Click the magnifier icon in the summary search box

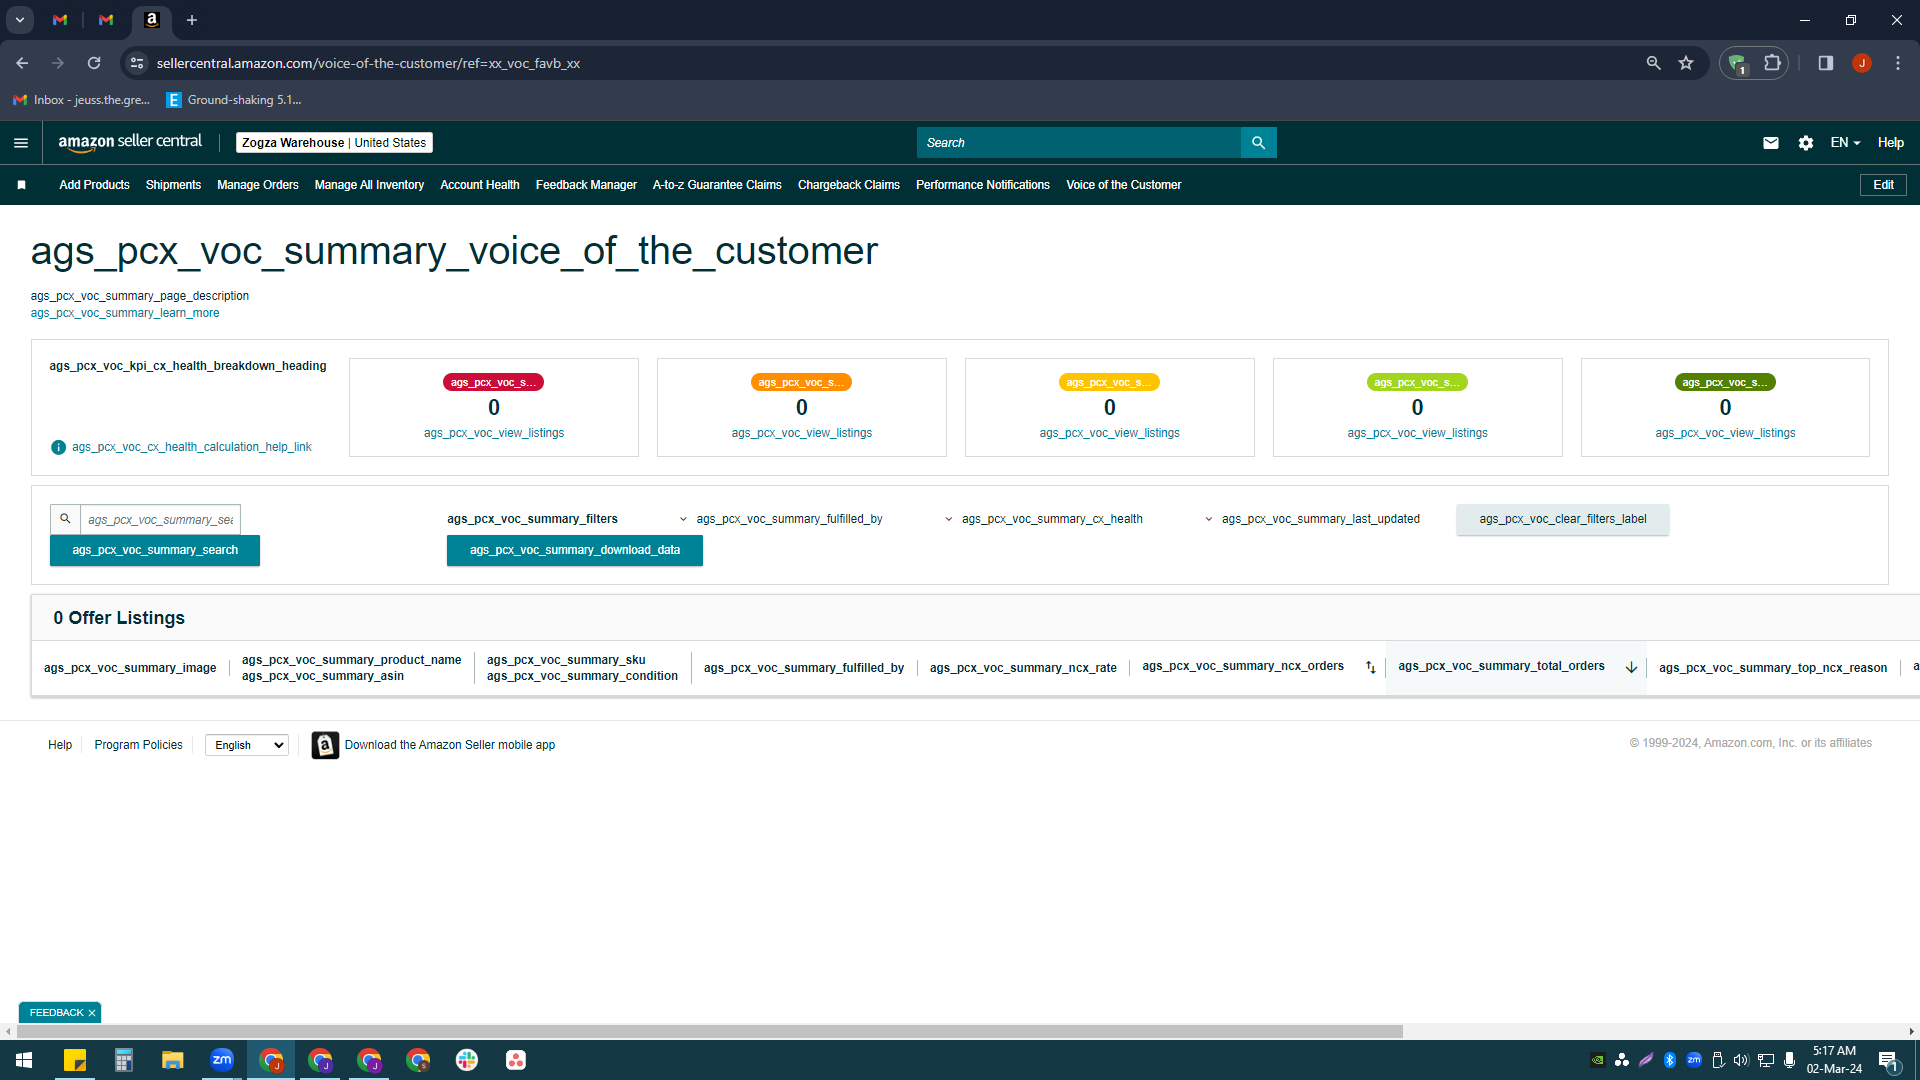[65, 519]
